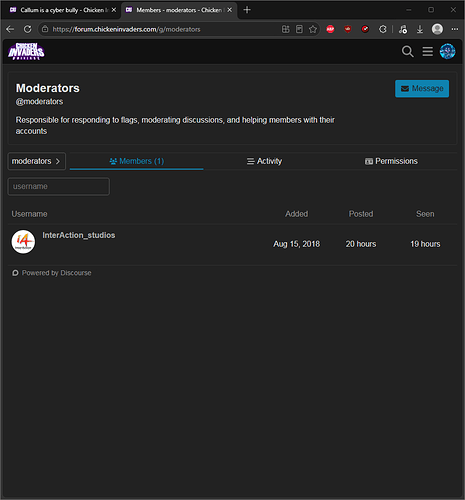Open a new browser tab
This screenshot has height=500, width=465.
[x=247, y=10]
